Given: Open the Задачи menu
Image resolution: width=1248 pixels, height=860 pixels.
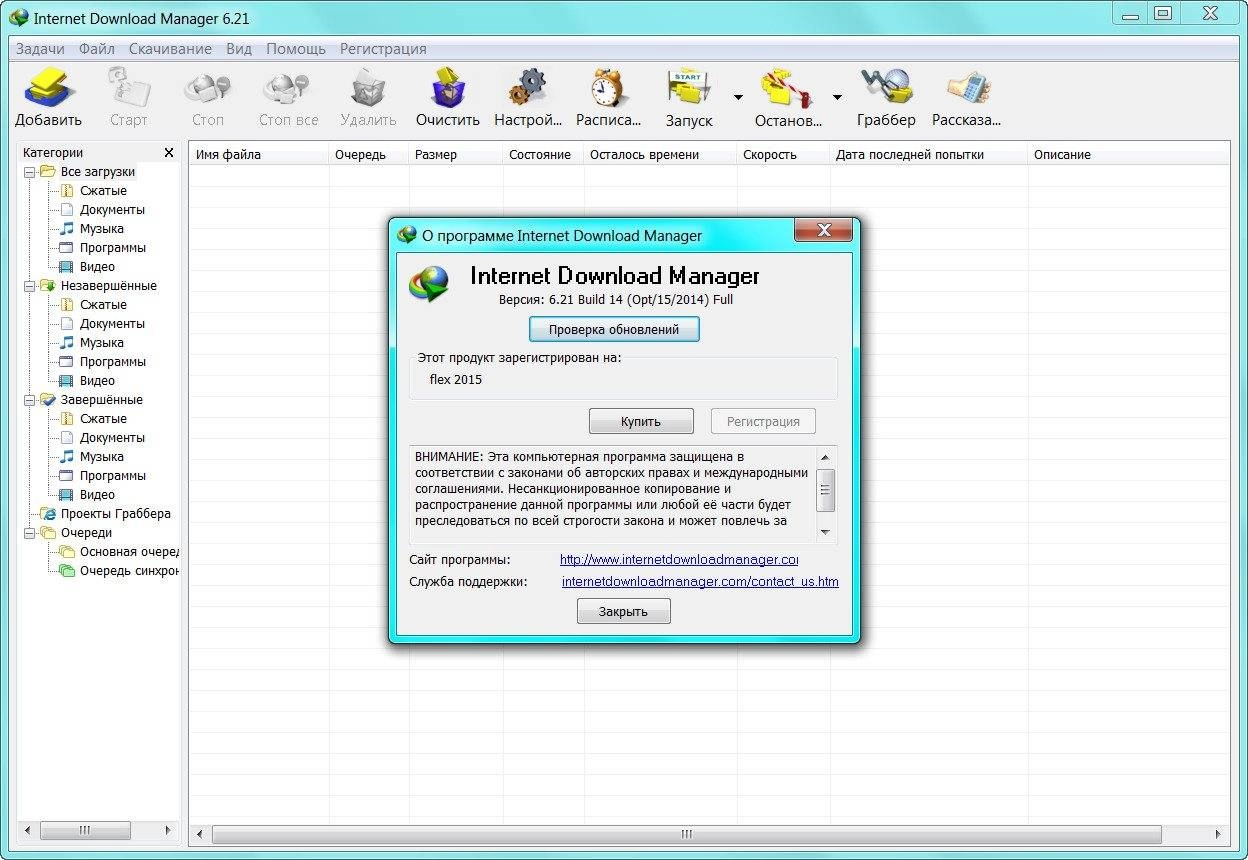Looking at the screenshot, I should coord(40,49).
